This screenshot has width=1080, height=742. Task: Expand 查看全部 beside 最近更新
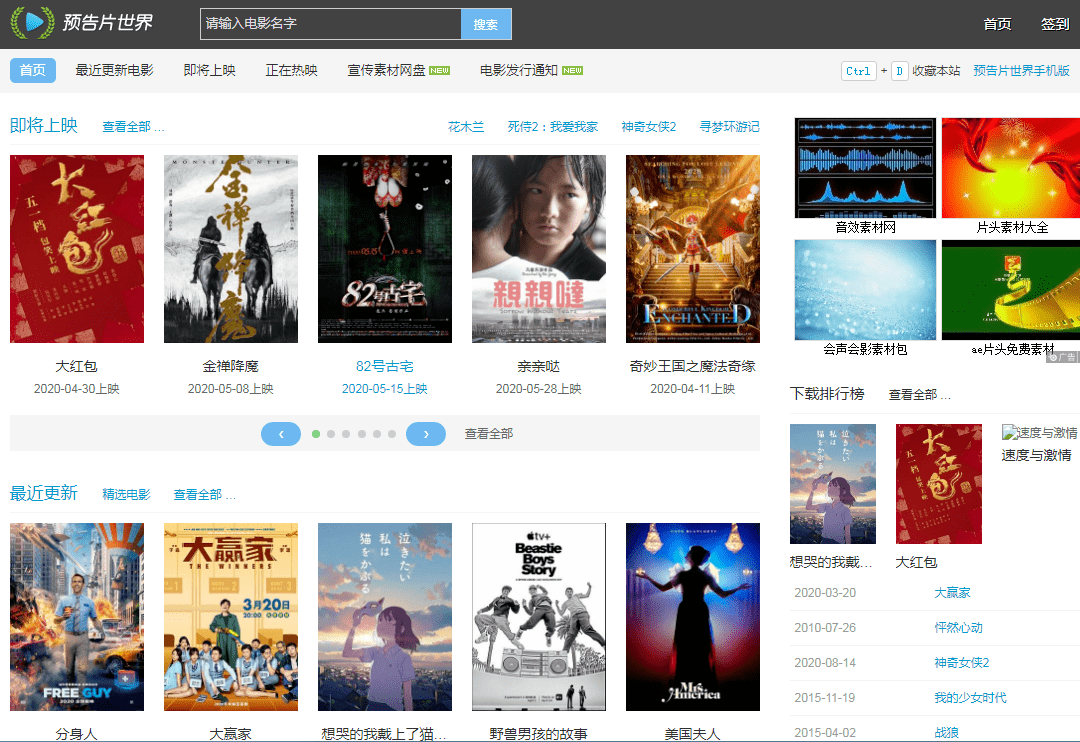tap(204, 495)
